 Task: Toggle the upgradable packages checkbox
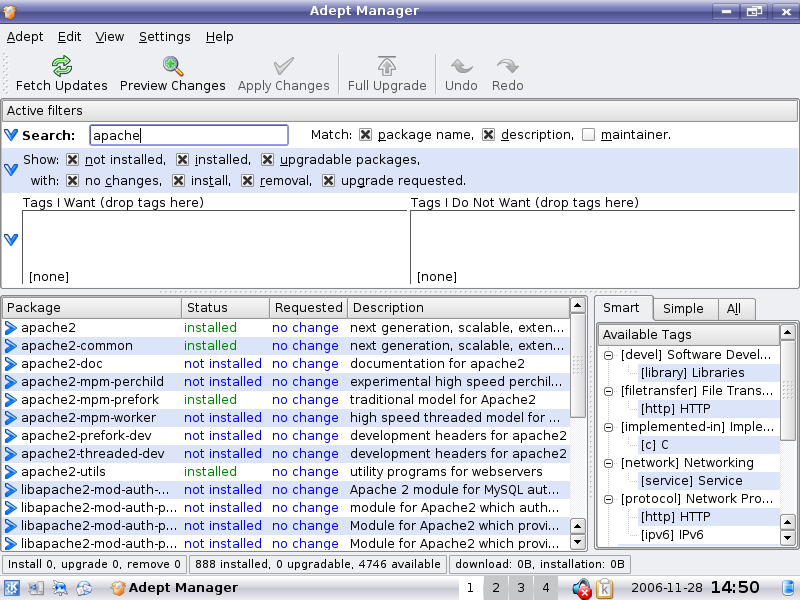[267, 160]
